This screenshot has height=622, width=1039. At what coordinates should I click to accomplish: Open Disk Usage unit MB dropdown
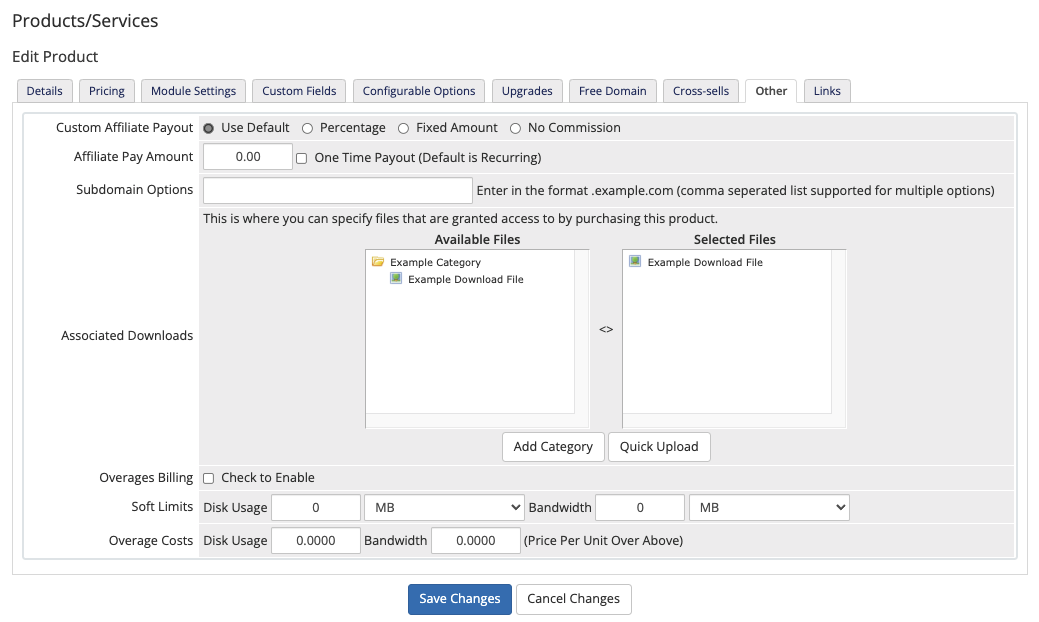tap(444, 507)
